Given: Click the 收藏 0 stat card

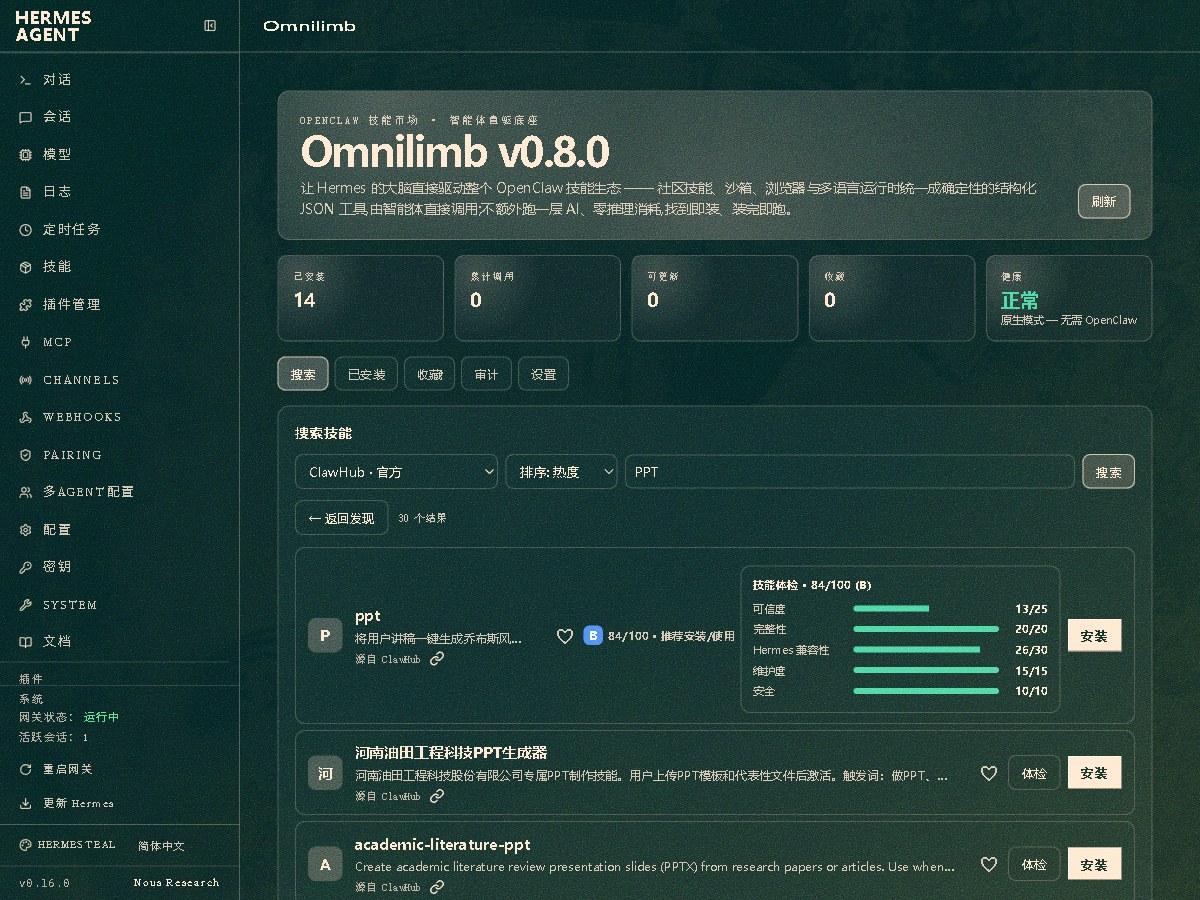Looking at the screenshot, I should coord(892,298).
